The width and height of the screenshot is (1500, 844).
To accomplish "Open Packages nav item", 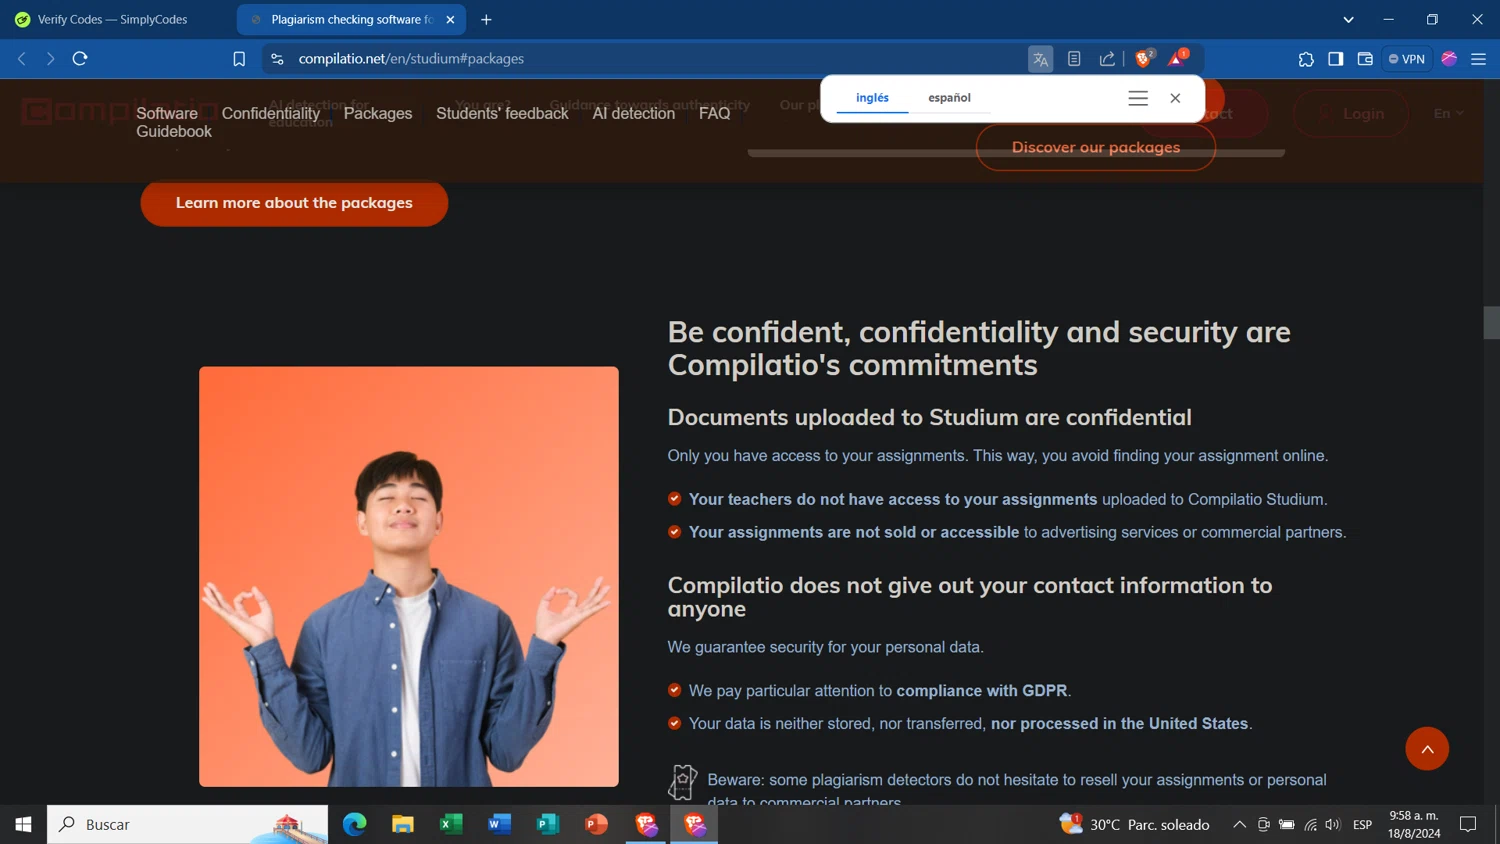I will click(378, 113).
